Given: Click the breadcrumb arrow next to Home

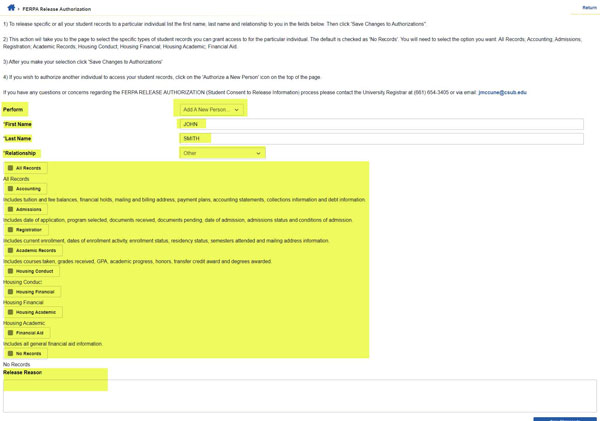Looking at the screenshot, I should tap(20, 9).
